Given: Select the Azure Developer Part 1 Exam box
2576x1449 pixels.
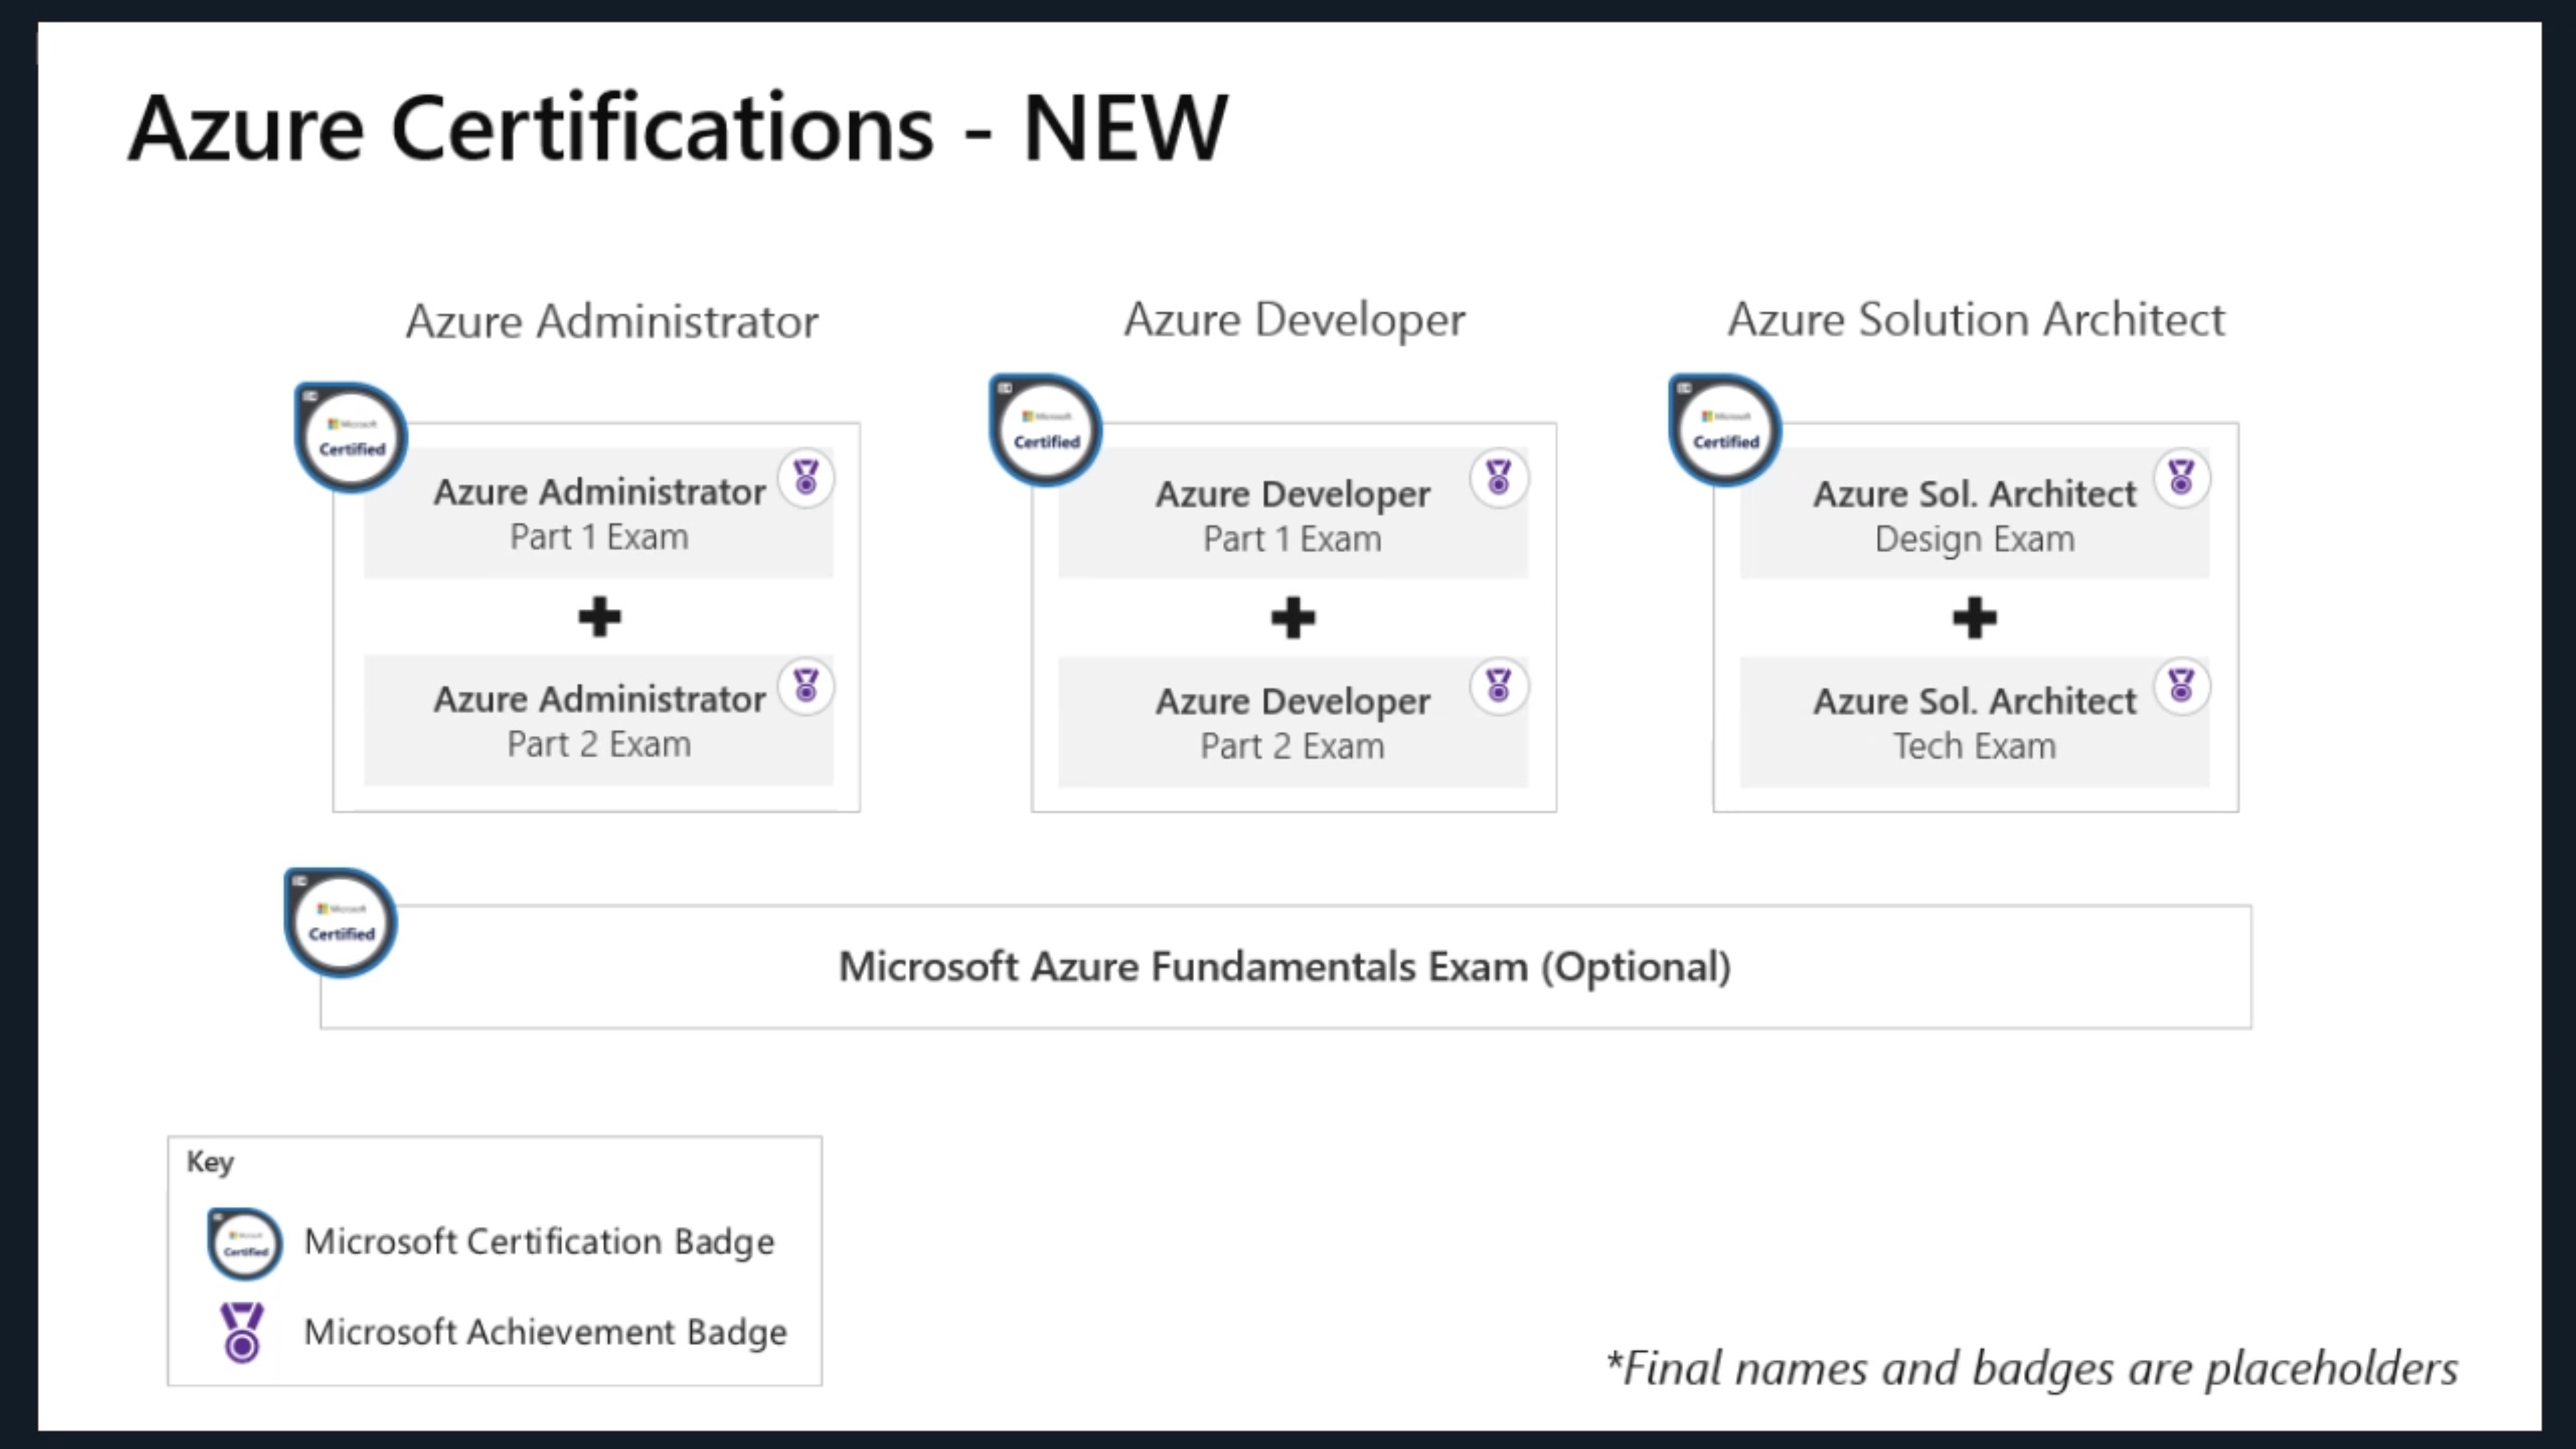Looking at the screenshot, I should coord(1293,513).
